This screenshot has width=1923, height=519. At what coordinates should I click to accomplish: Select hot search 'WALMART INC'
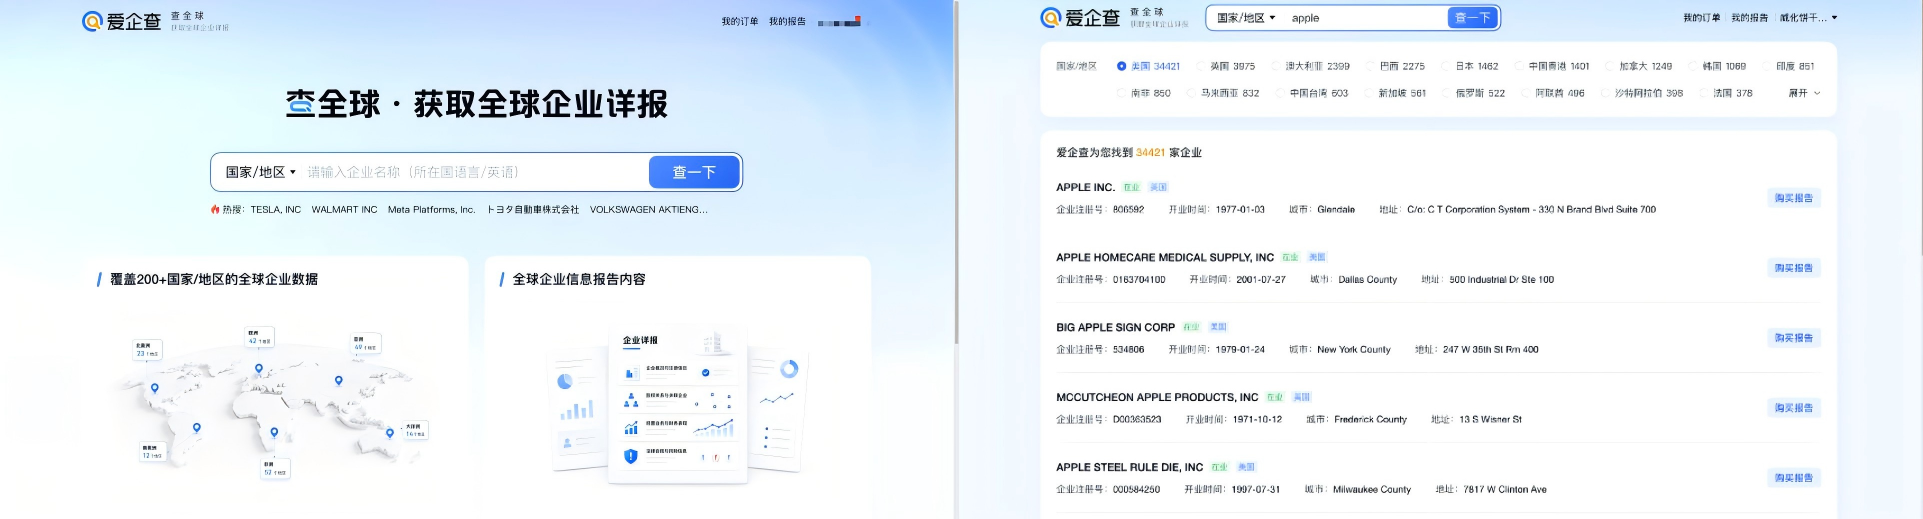point(344,210)
